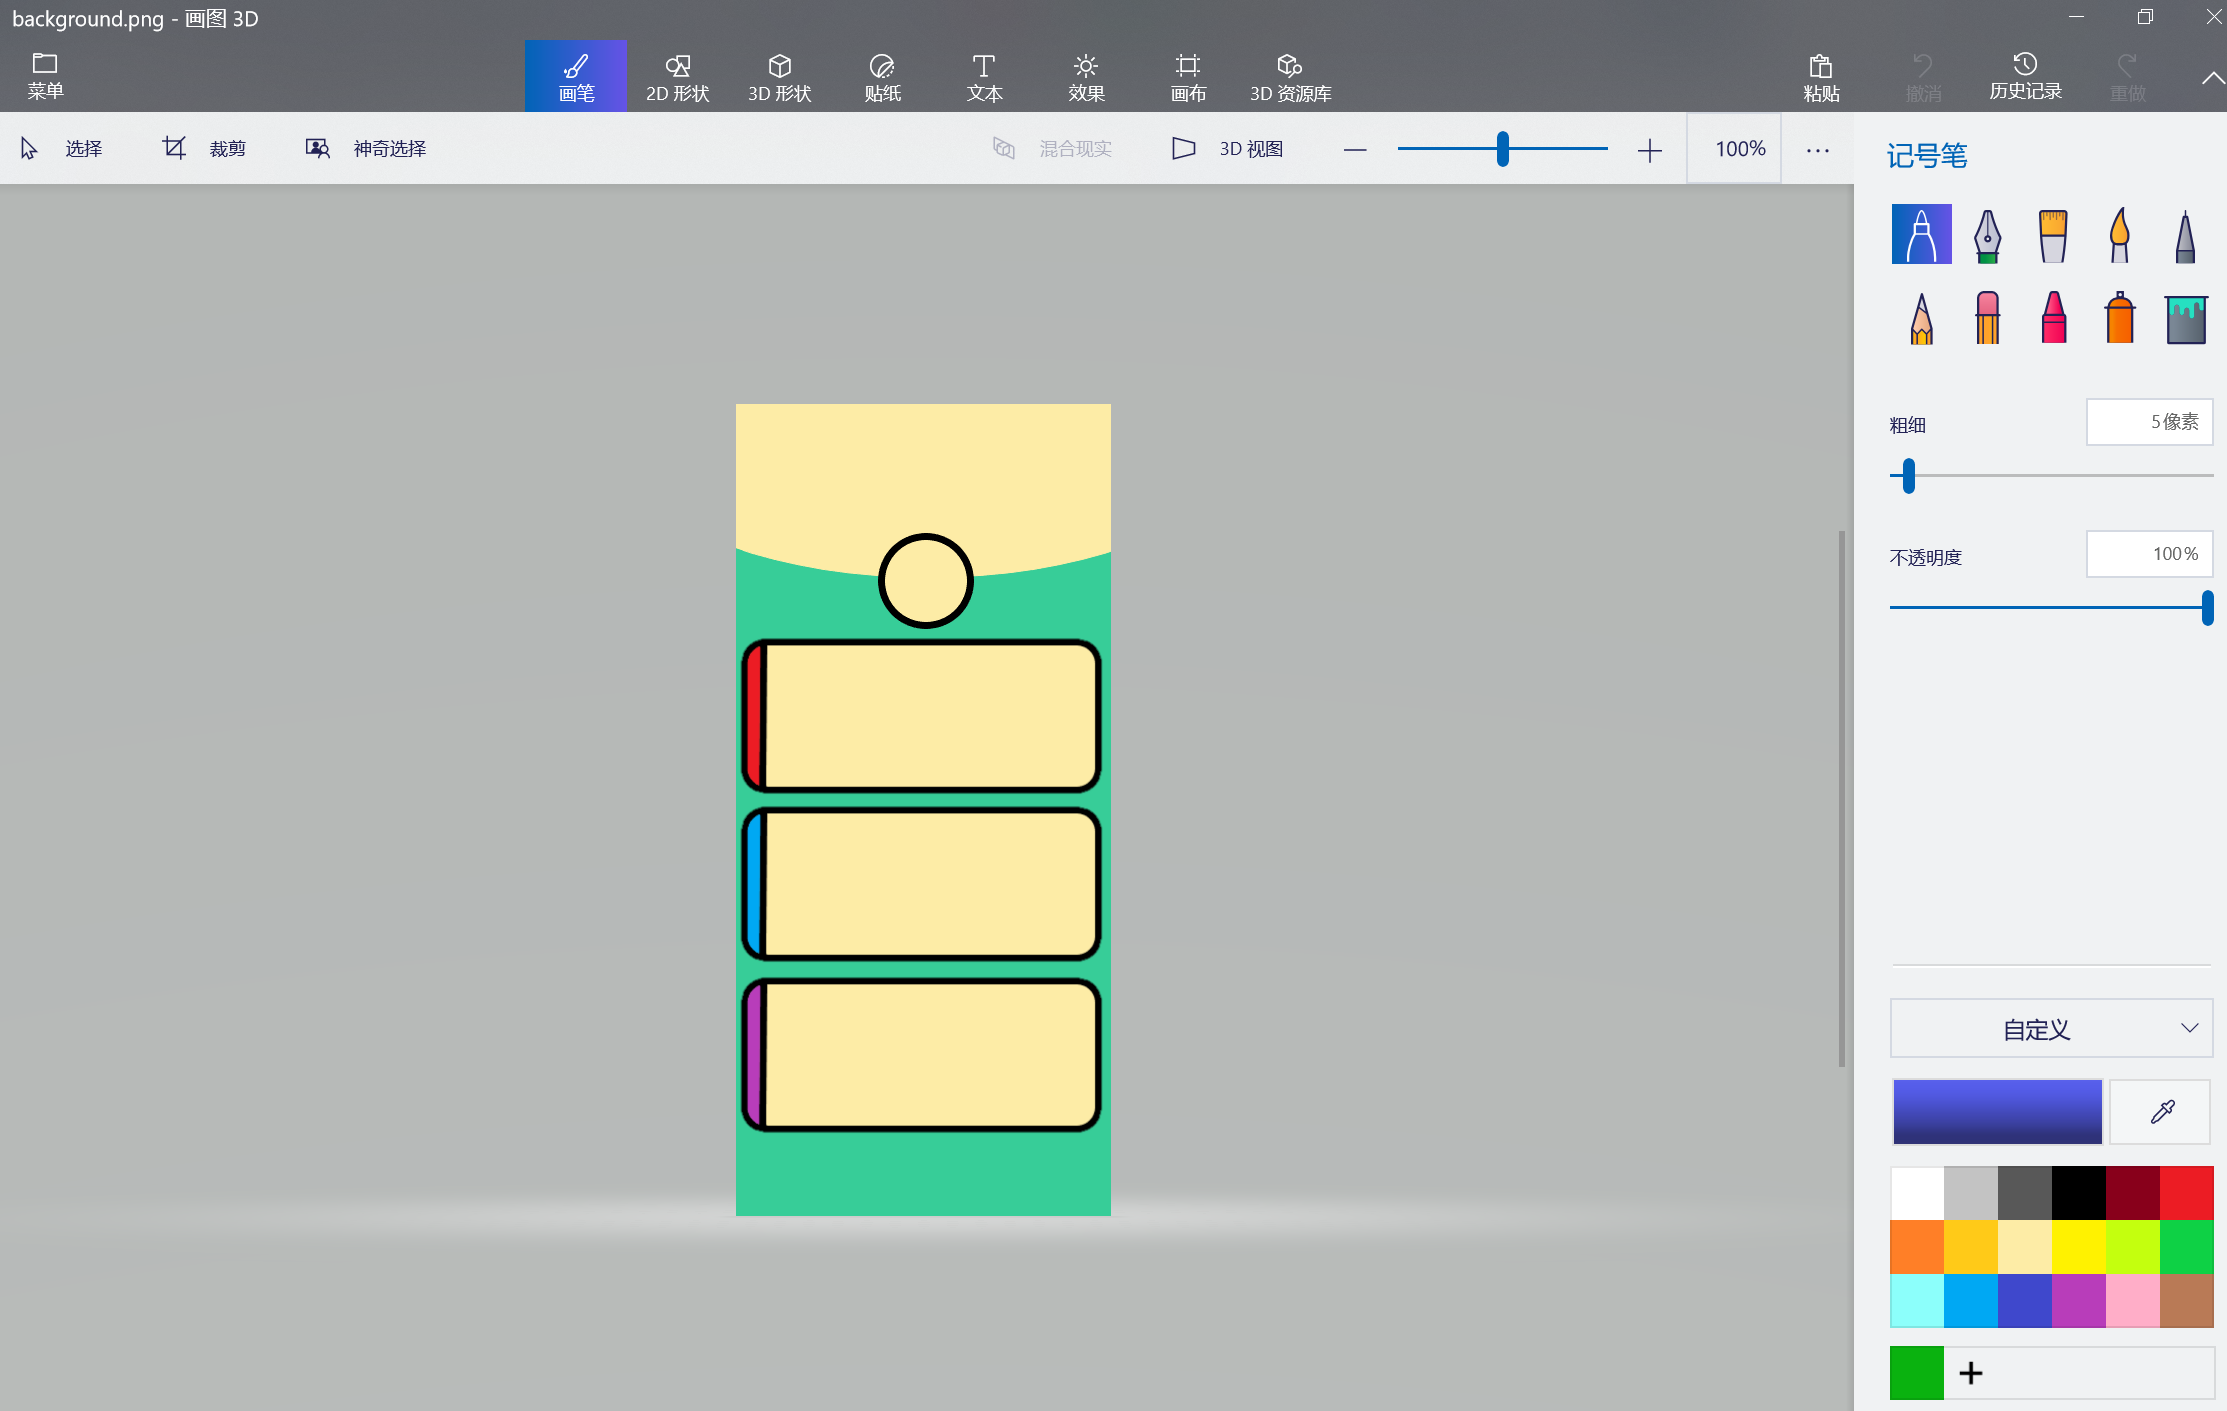Open the 贴纸 stickers tab
Viewport: 2227px width, 1411px height.
tap(882, 77)
